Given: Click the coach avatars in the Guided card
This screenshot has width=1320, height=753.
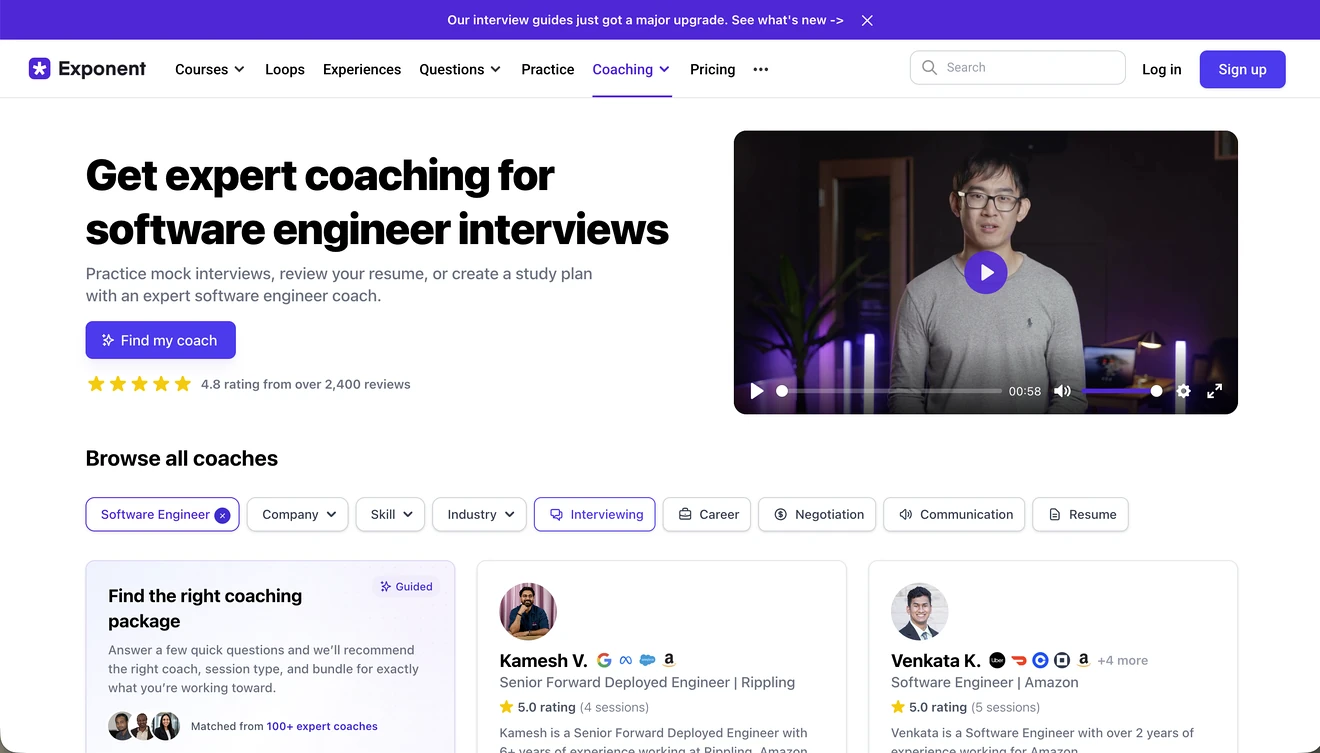Looking at the screenshot, I should point(144,726).
